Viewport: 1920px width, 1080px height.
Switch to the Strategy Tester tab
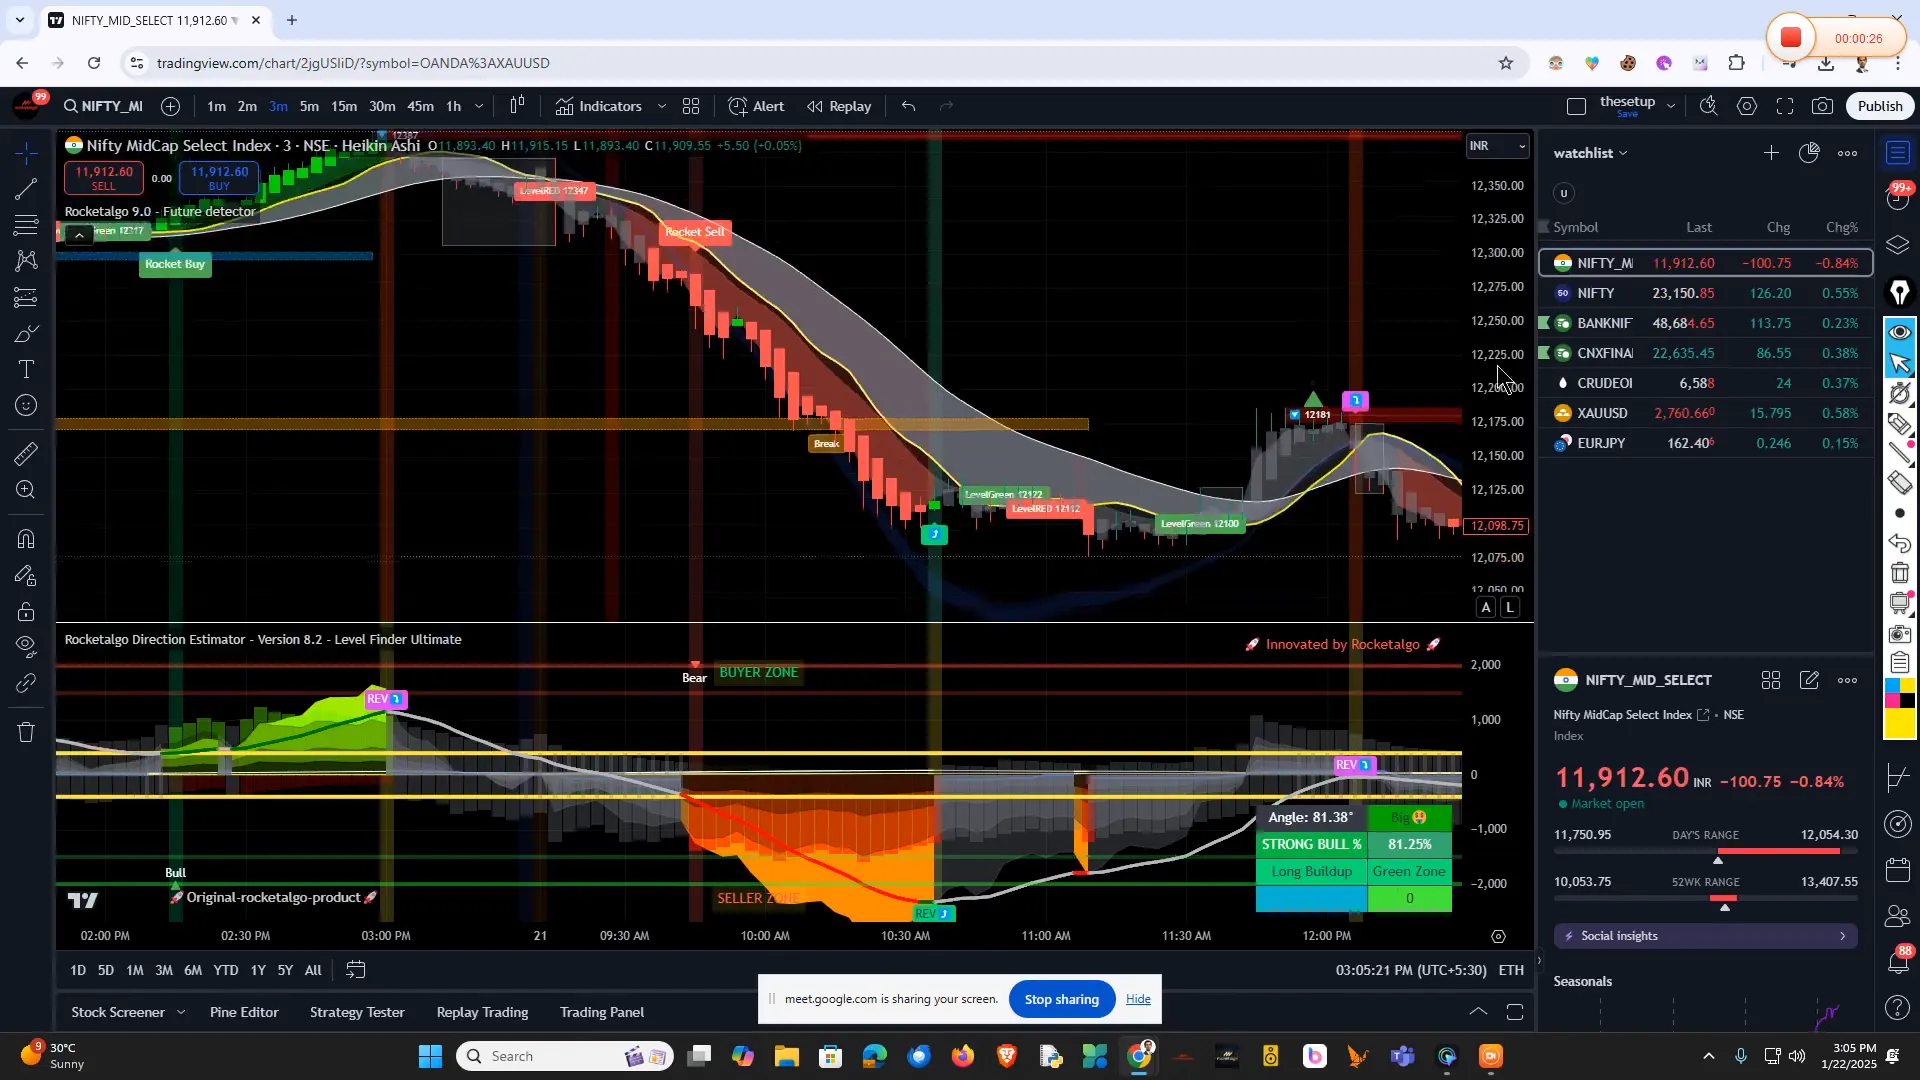(357, 1012)
